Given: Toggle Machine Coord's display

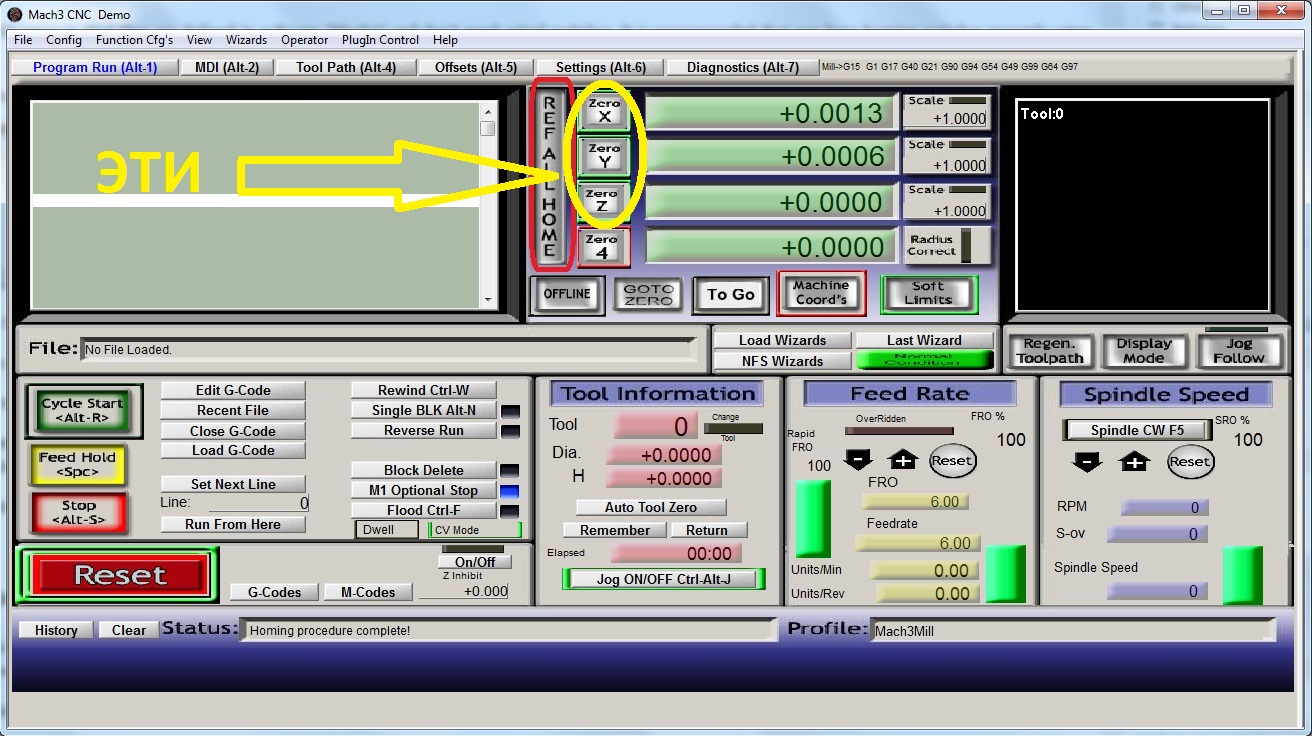Looking at the screenshot, I should [x=821, y=293].
